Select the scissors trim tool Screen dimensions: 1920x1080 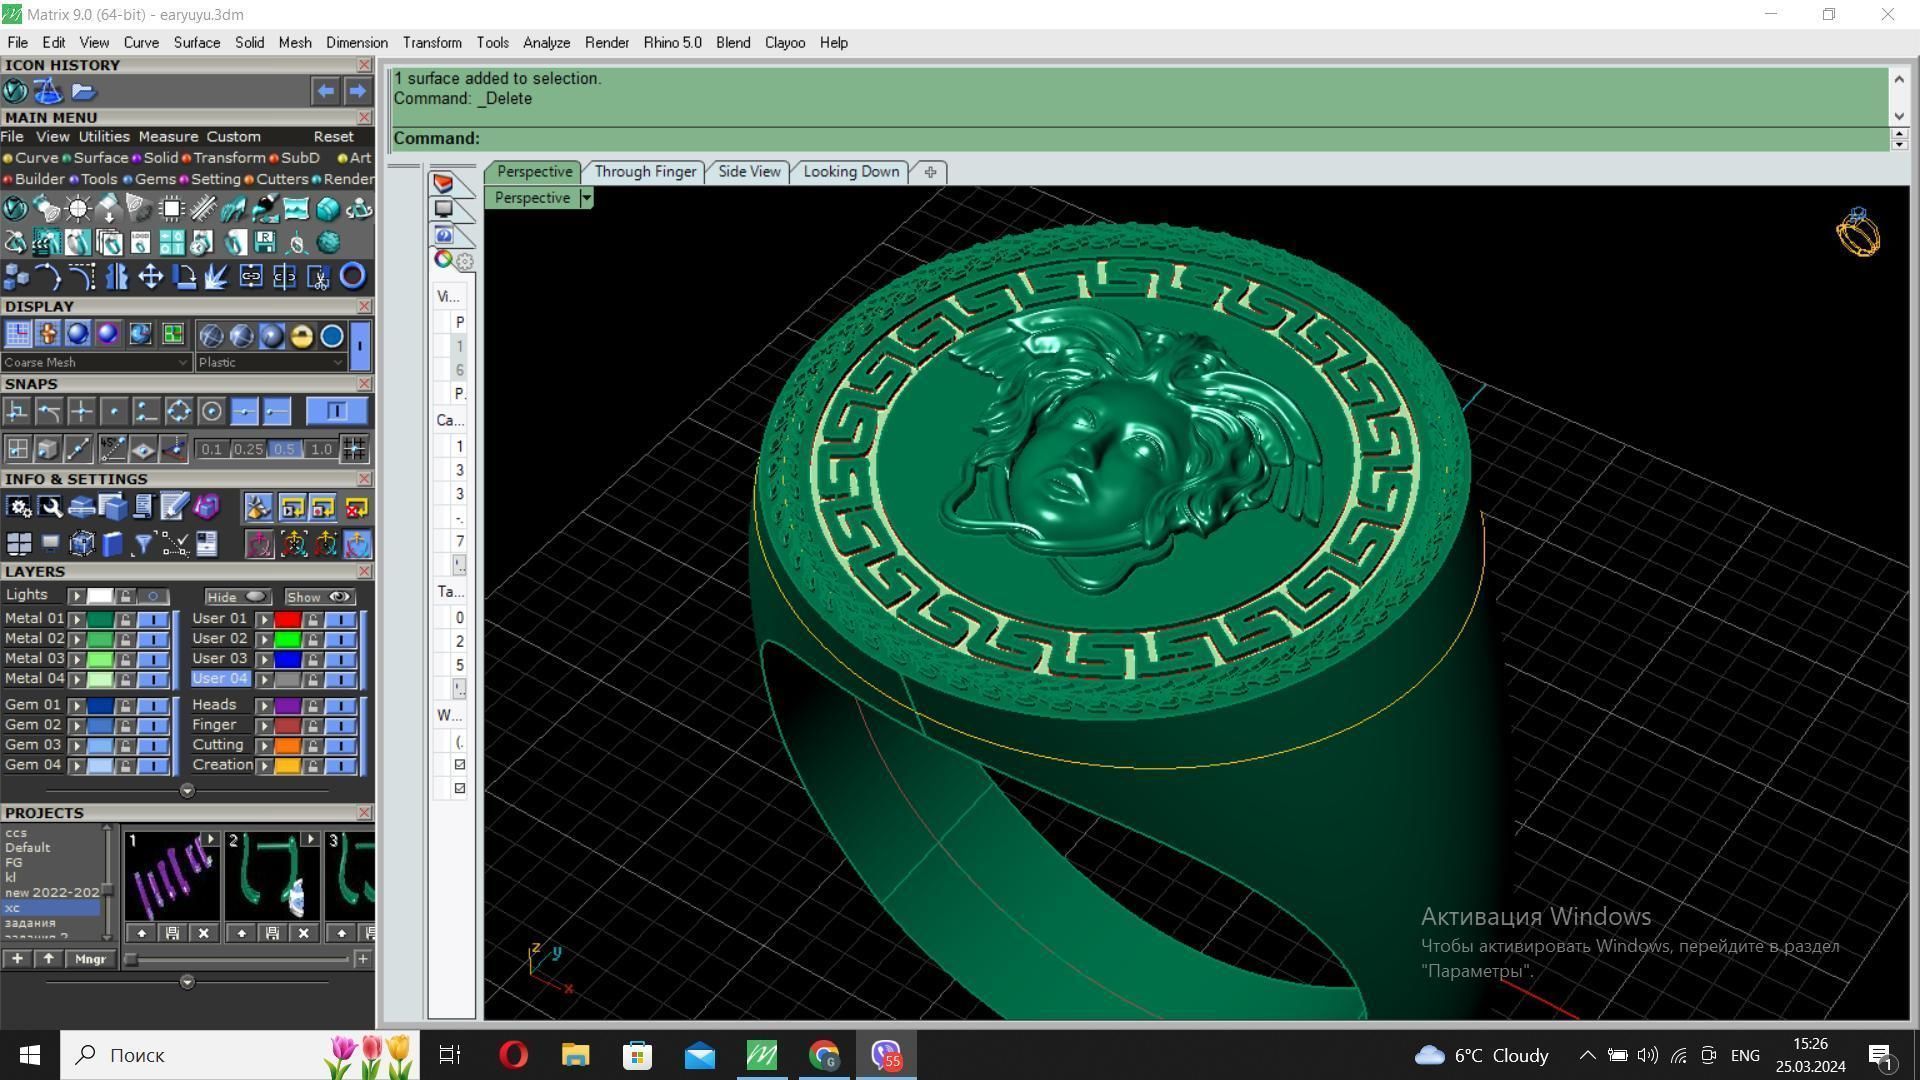[318, 276]
